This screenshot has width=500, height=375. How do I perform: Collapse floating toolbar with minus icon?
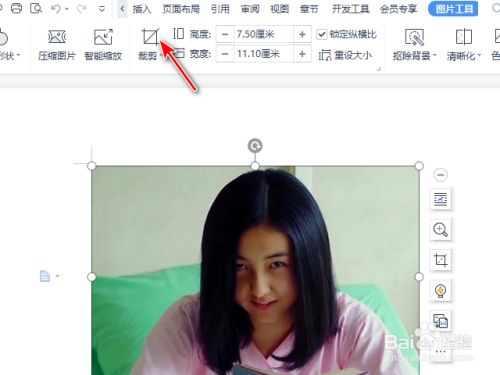coord(440,175)
